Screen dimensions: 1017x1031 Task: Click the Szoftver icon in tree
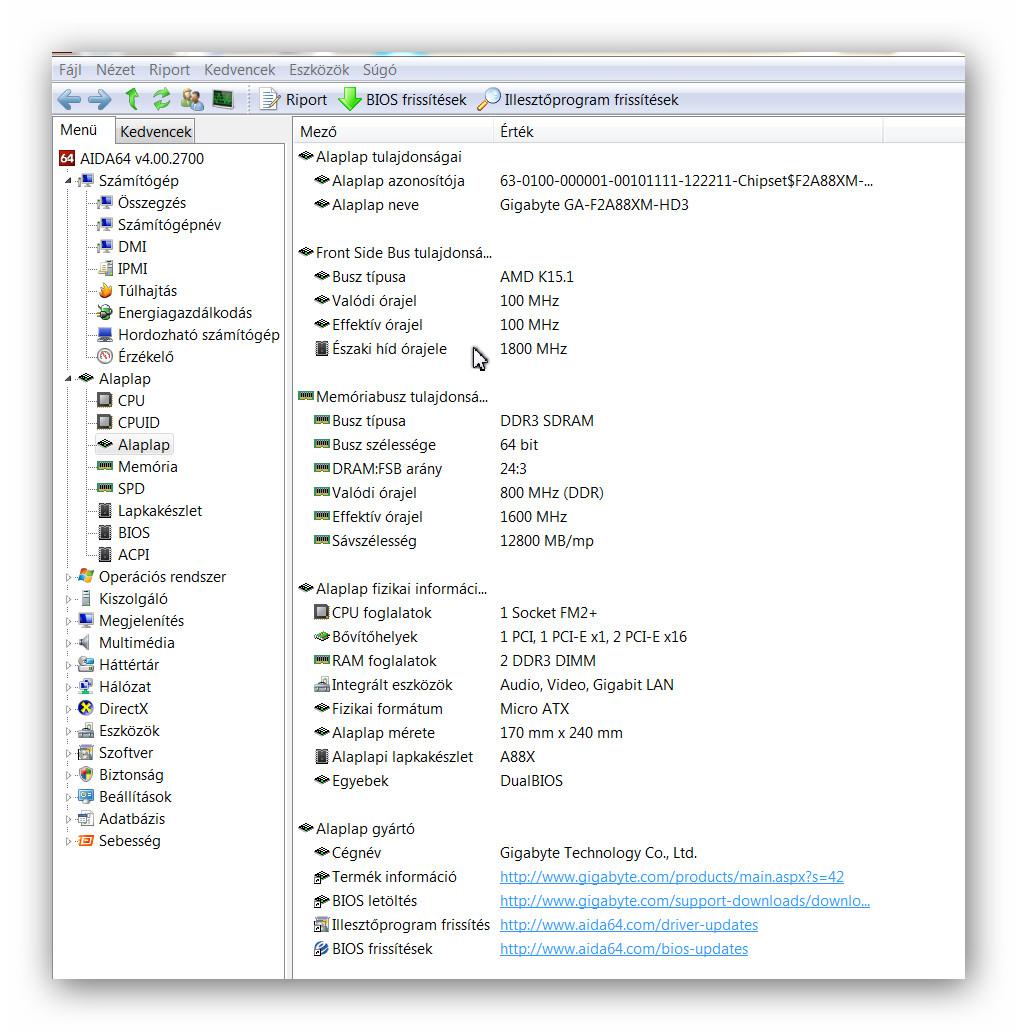(85, 753)
